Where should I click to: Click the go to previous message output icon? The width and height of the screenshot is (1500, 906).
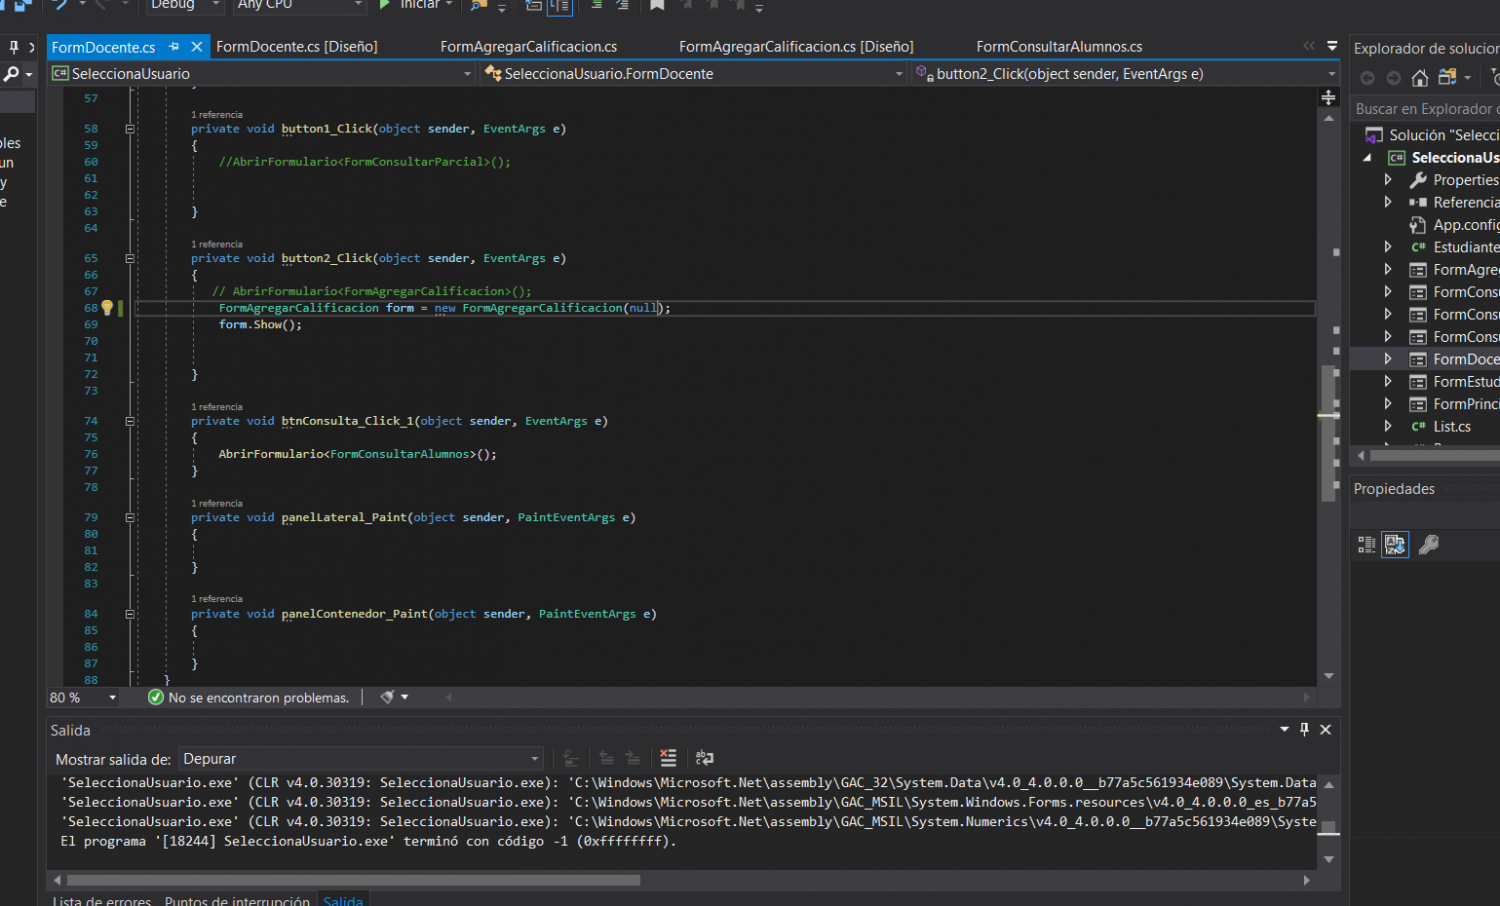pos(606,758)
